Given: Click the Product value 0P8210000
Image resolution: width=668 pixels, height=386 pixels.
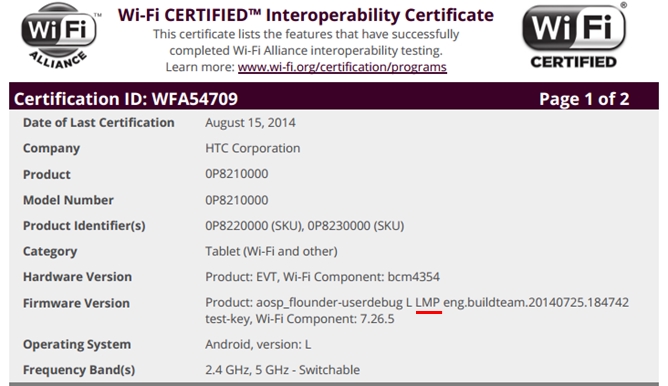Looking at the screenshot, I should pyautogui.click(x=237, y=174).
